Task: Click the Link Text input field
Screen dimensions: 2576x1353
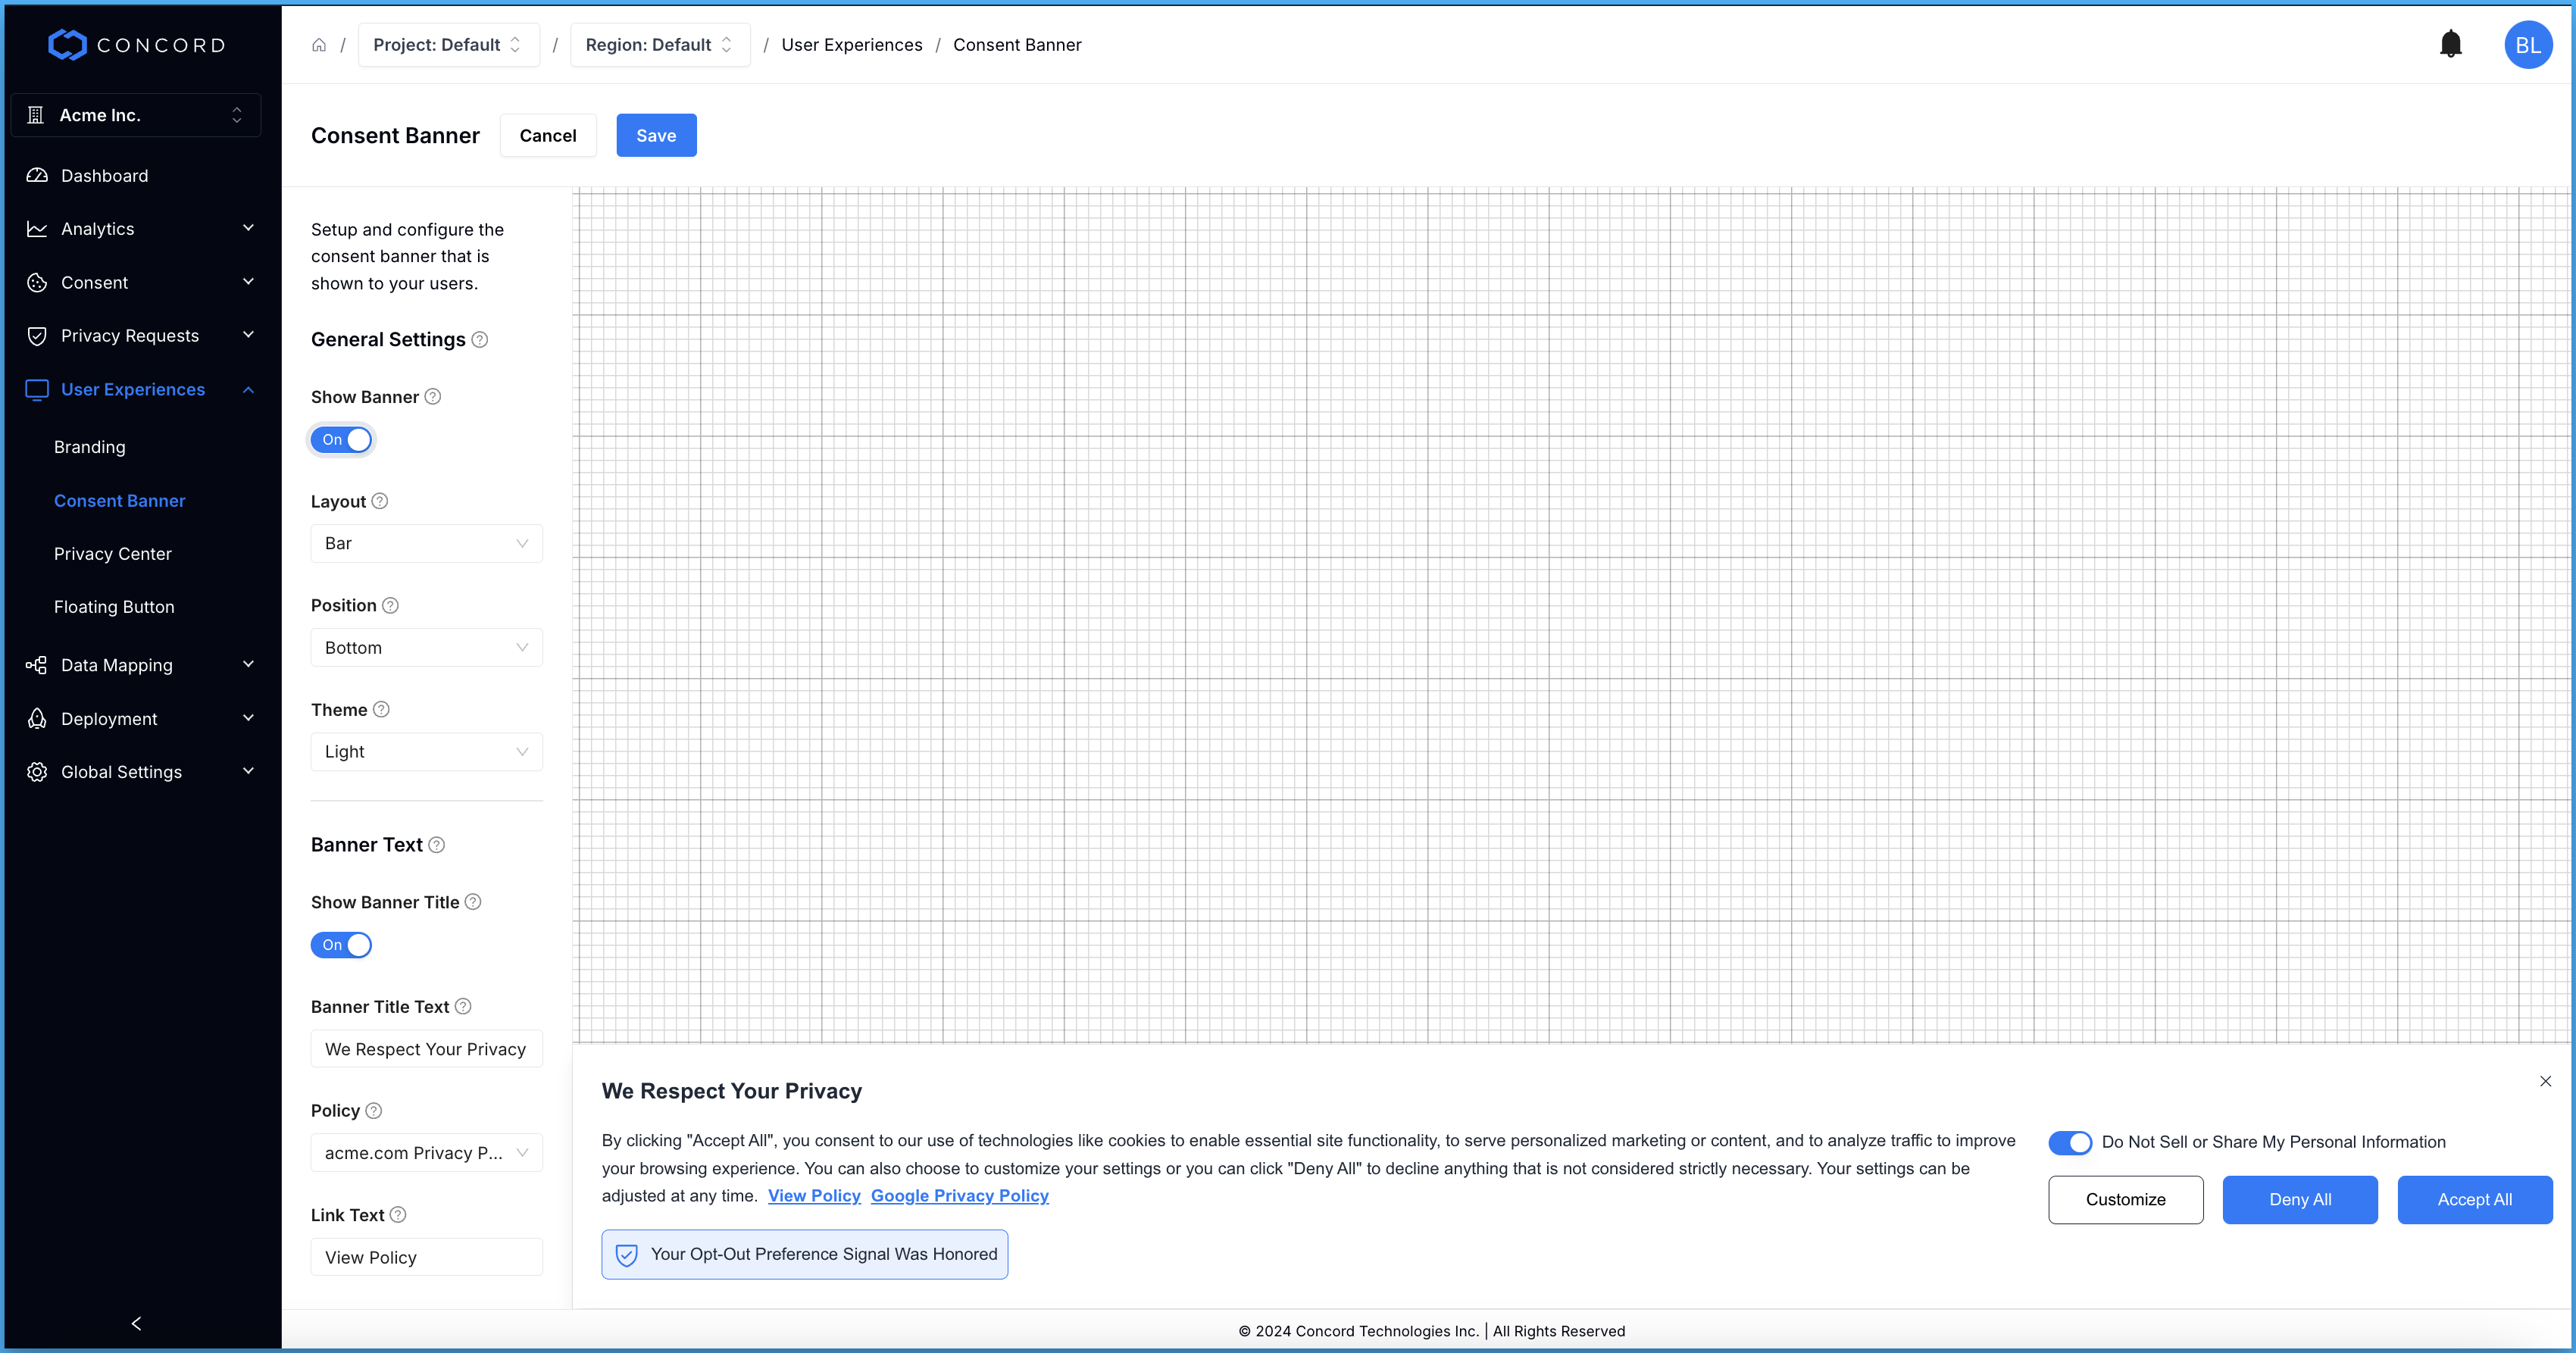Action: coord(427,1257)
